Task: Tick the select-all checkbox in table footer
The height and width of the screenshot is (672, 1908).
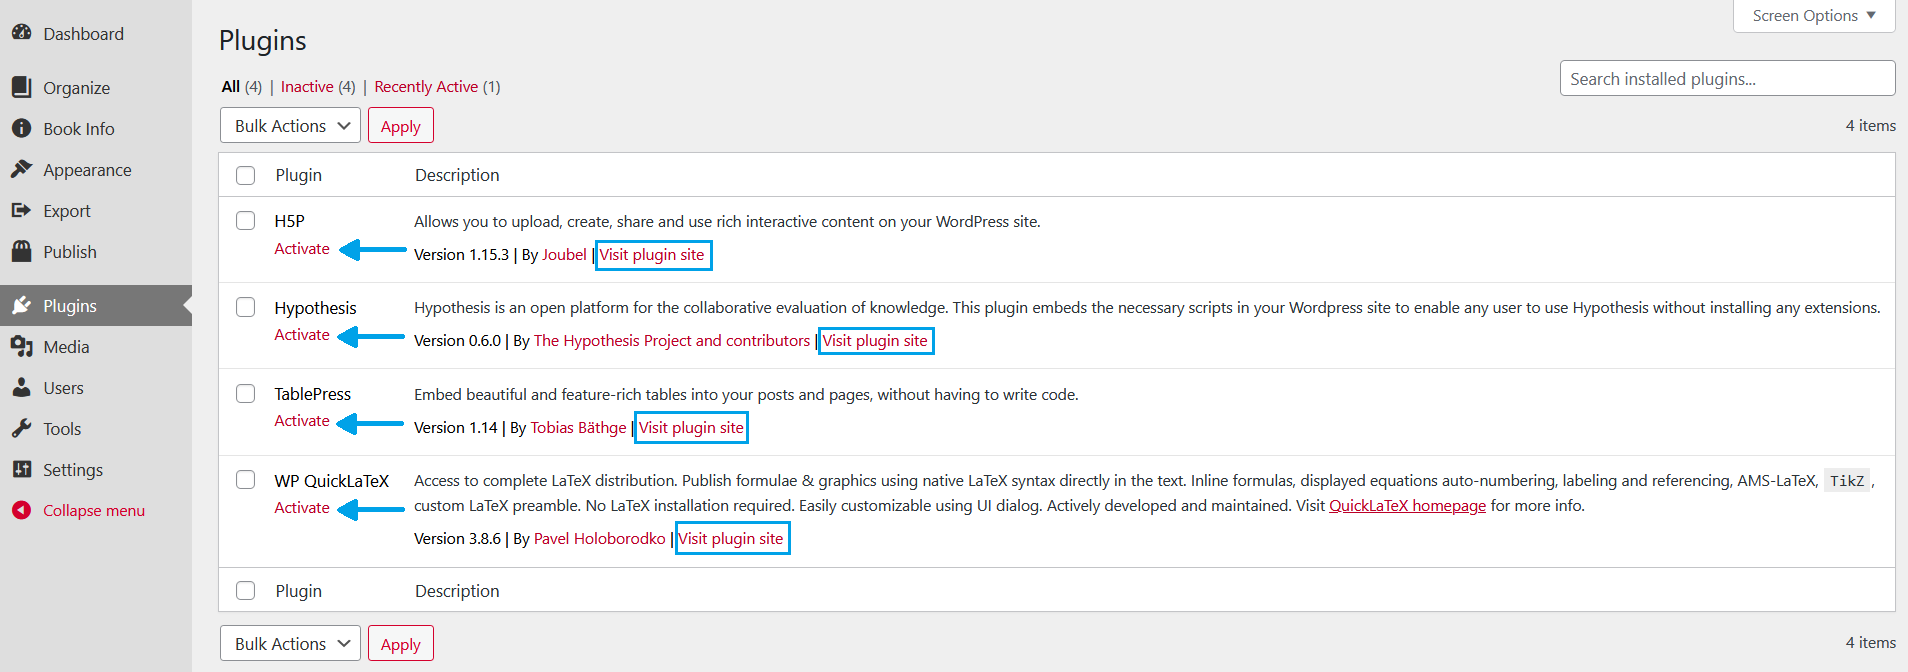Action: 245,590
